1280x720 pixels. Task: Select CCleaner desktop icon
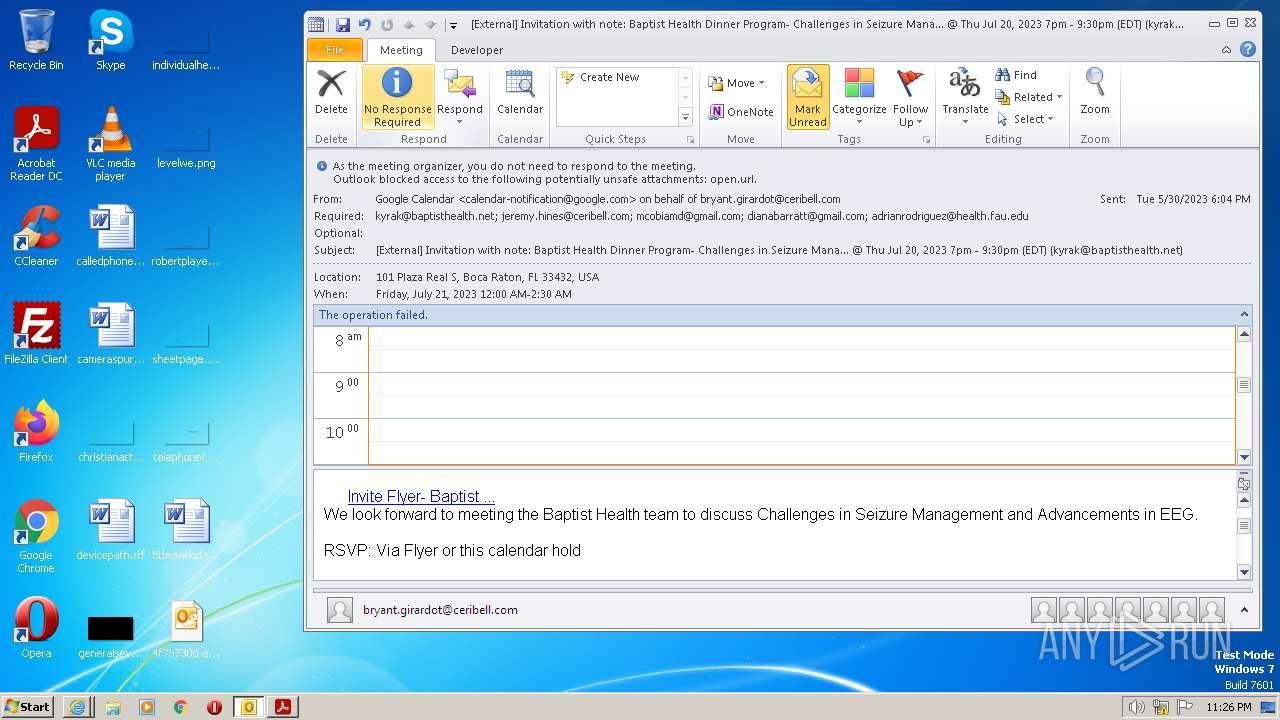(x=36, y=237)
